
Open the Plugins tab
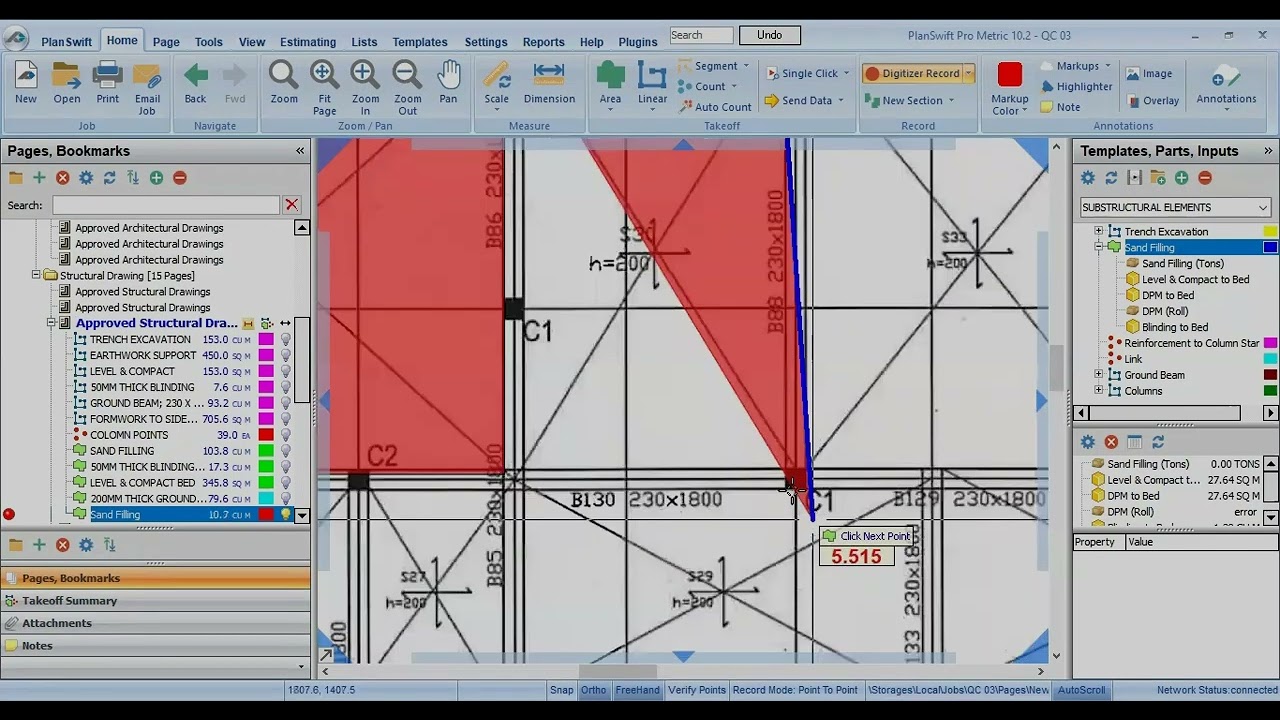coord(637,42)
